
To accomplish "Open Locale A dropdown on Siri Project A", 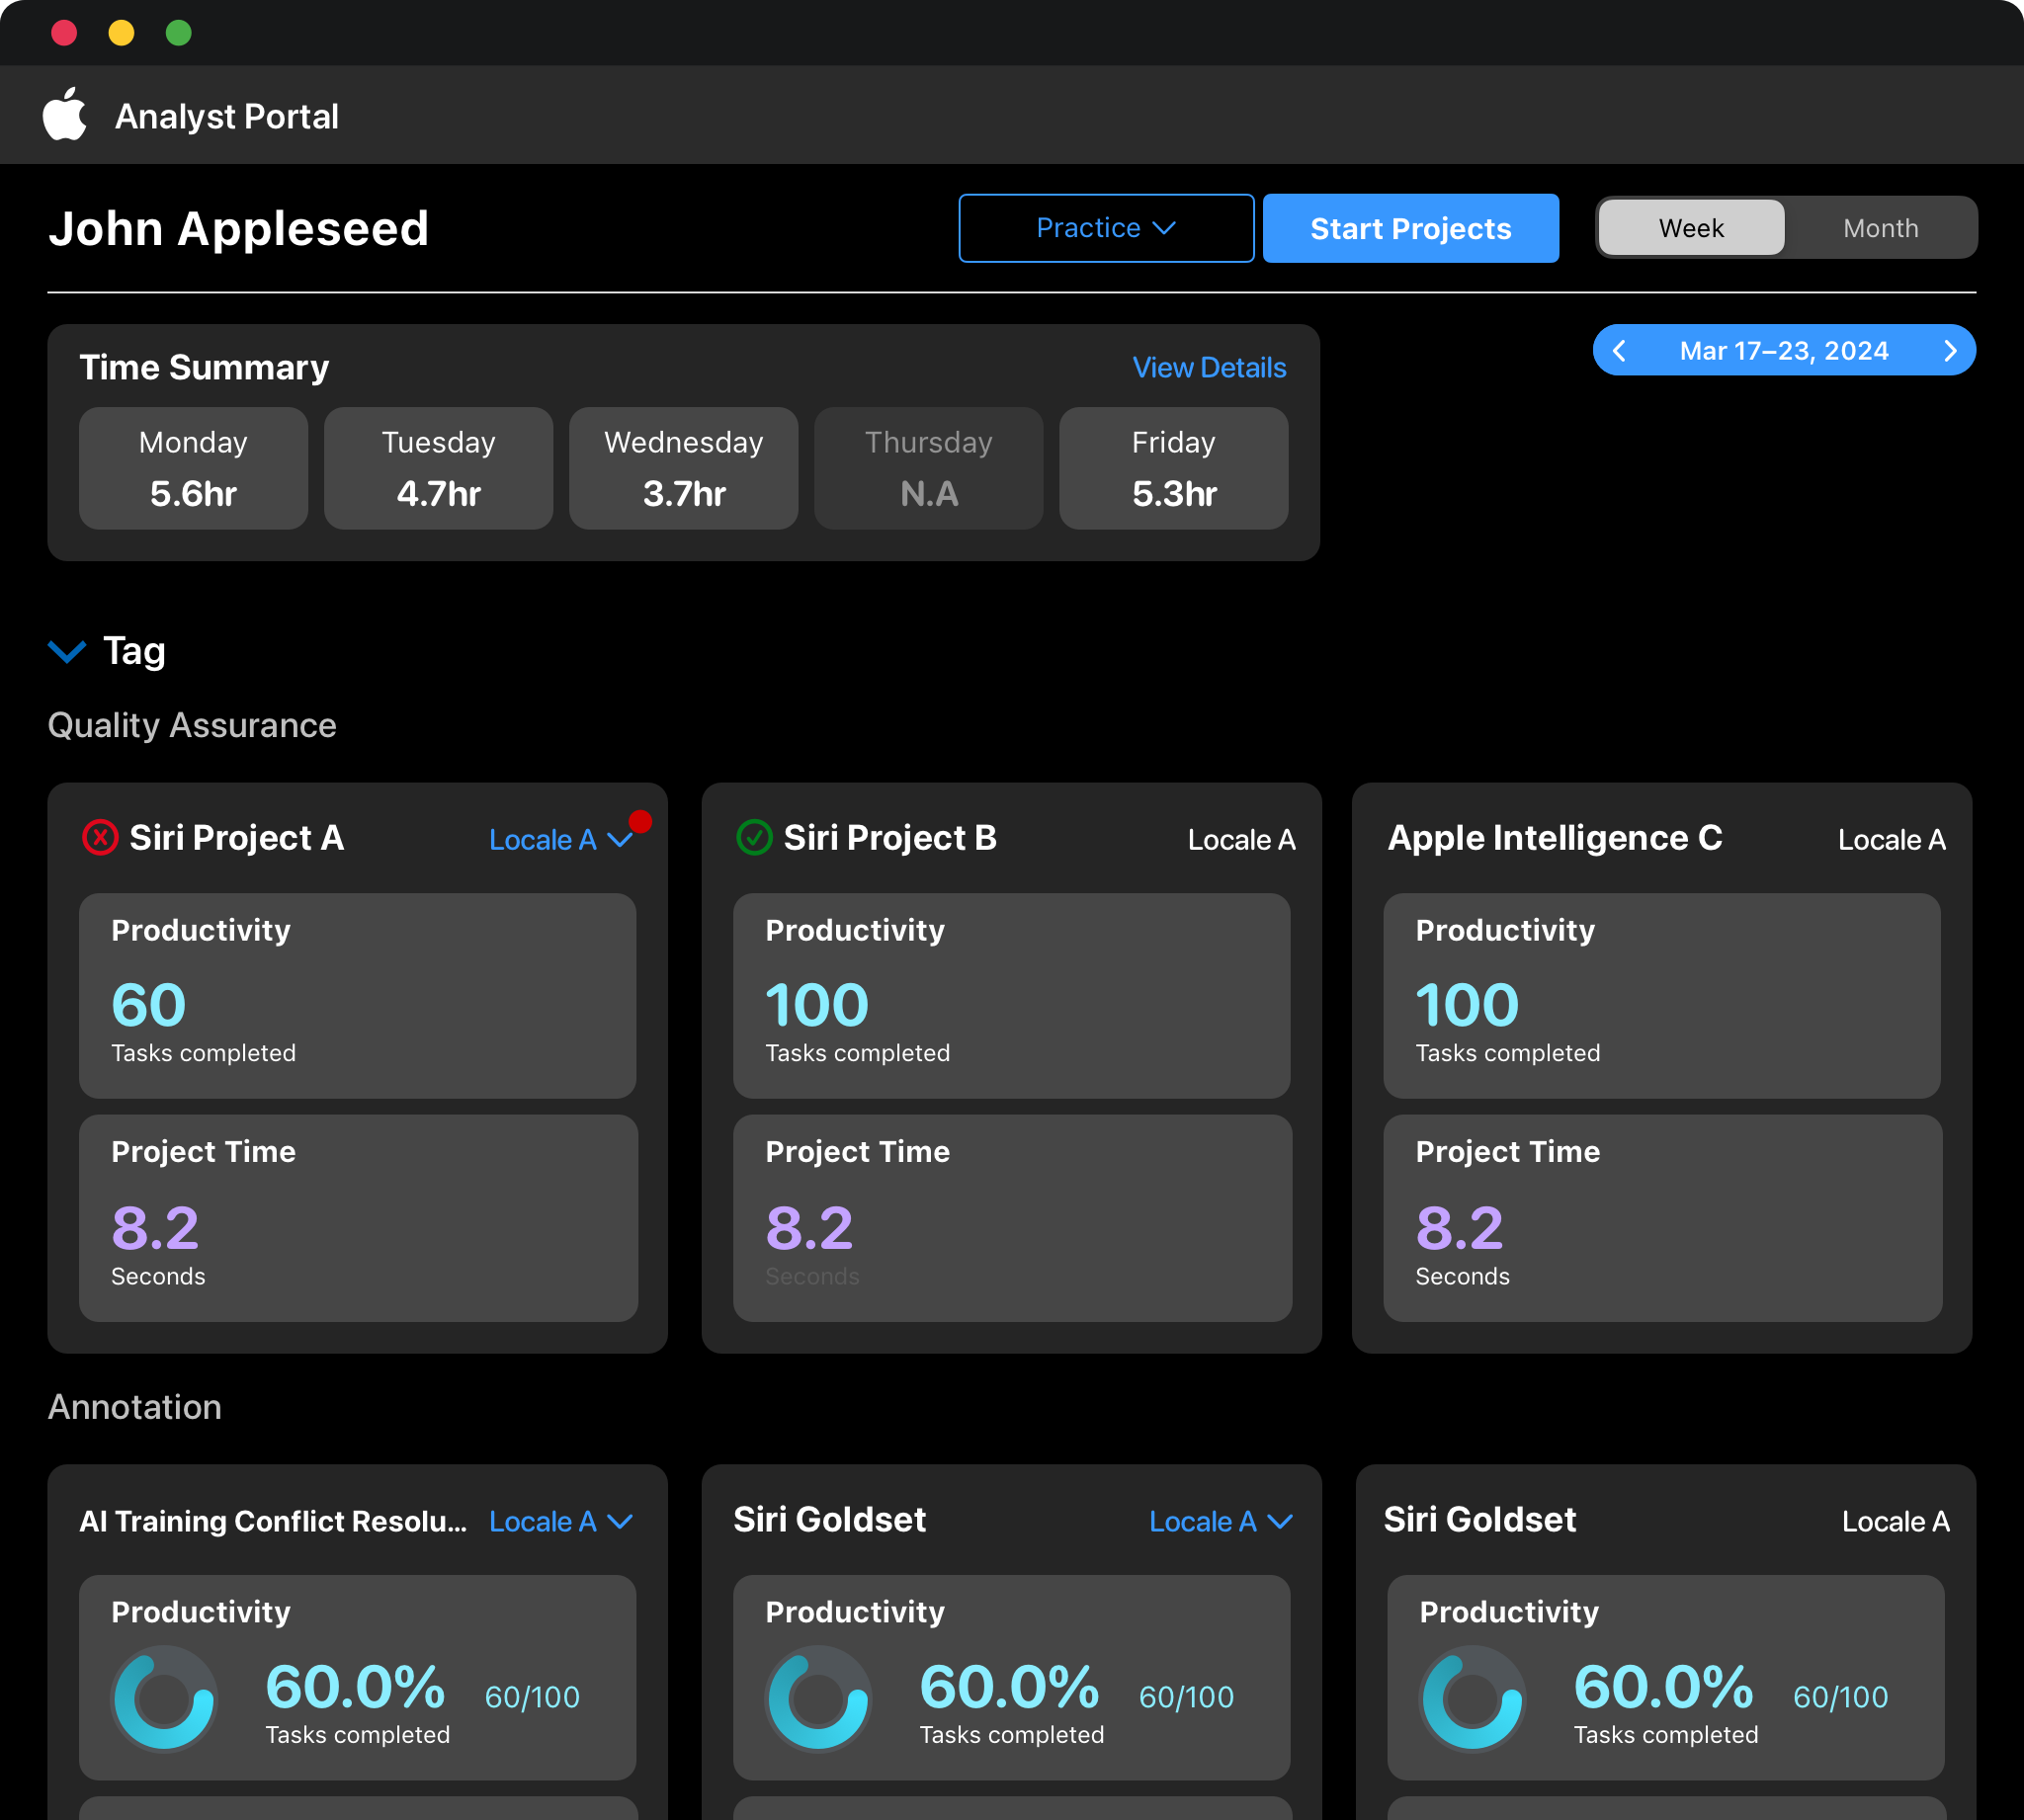I will coord(561,840).
